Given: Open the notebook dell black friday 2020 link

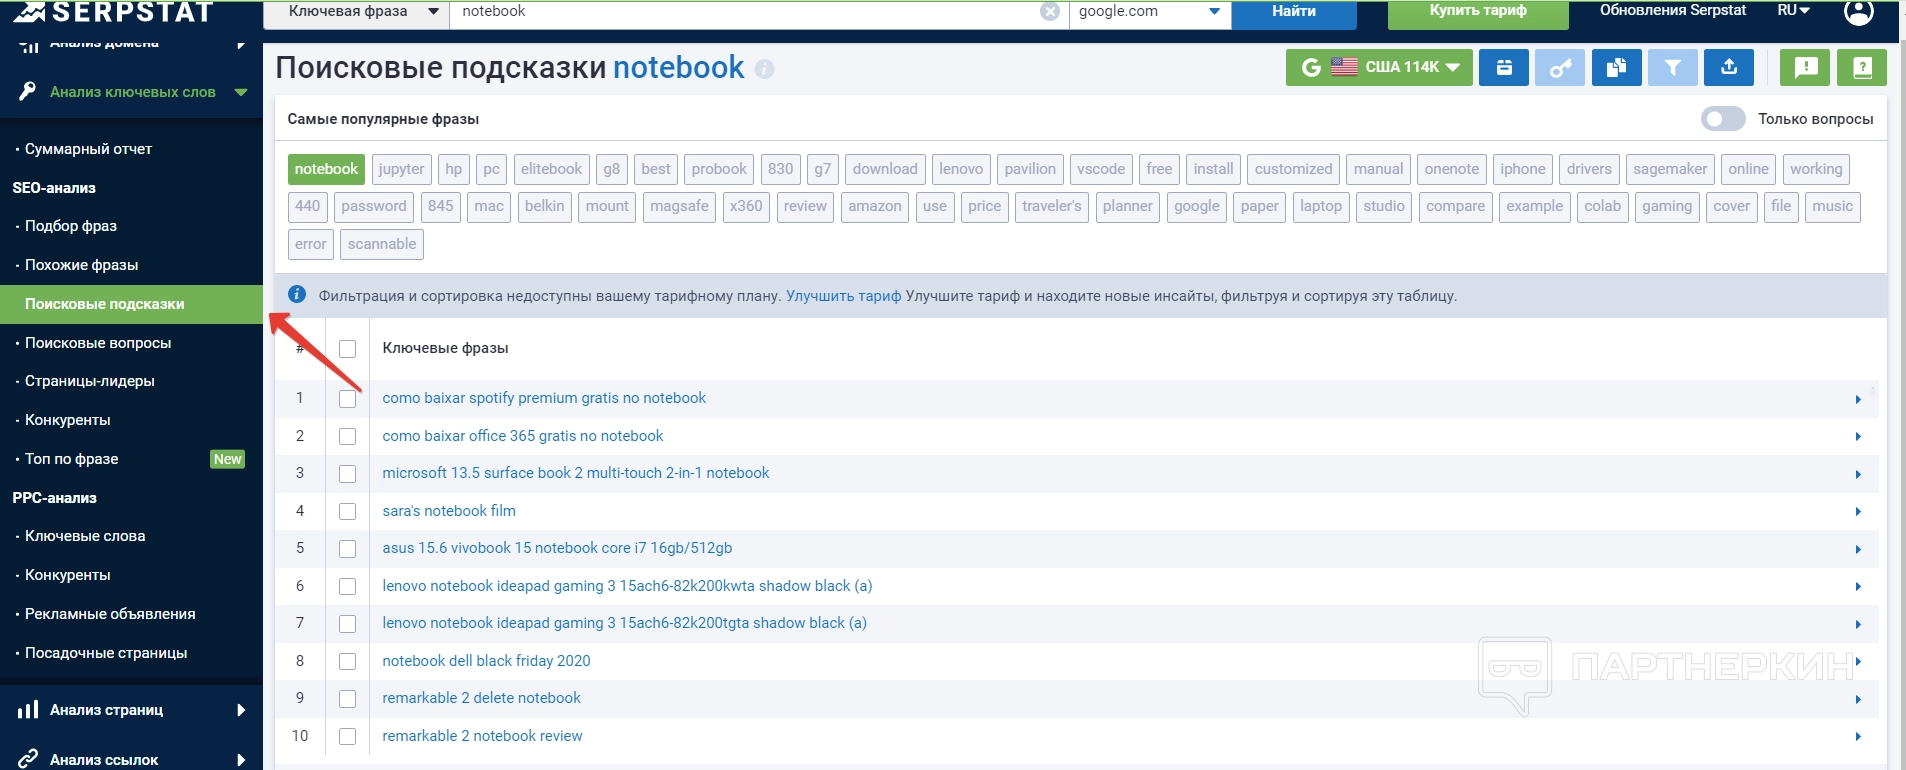Looking at the screenshot, I should pyautogui.click(x=486, y=661).
